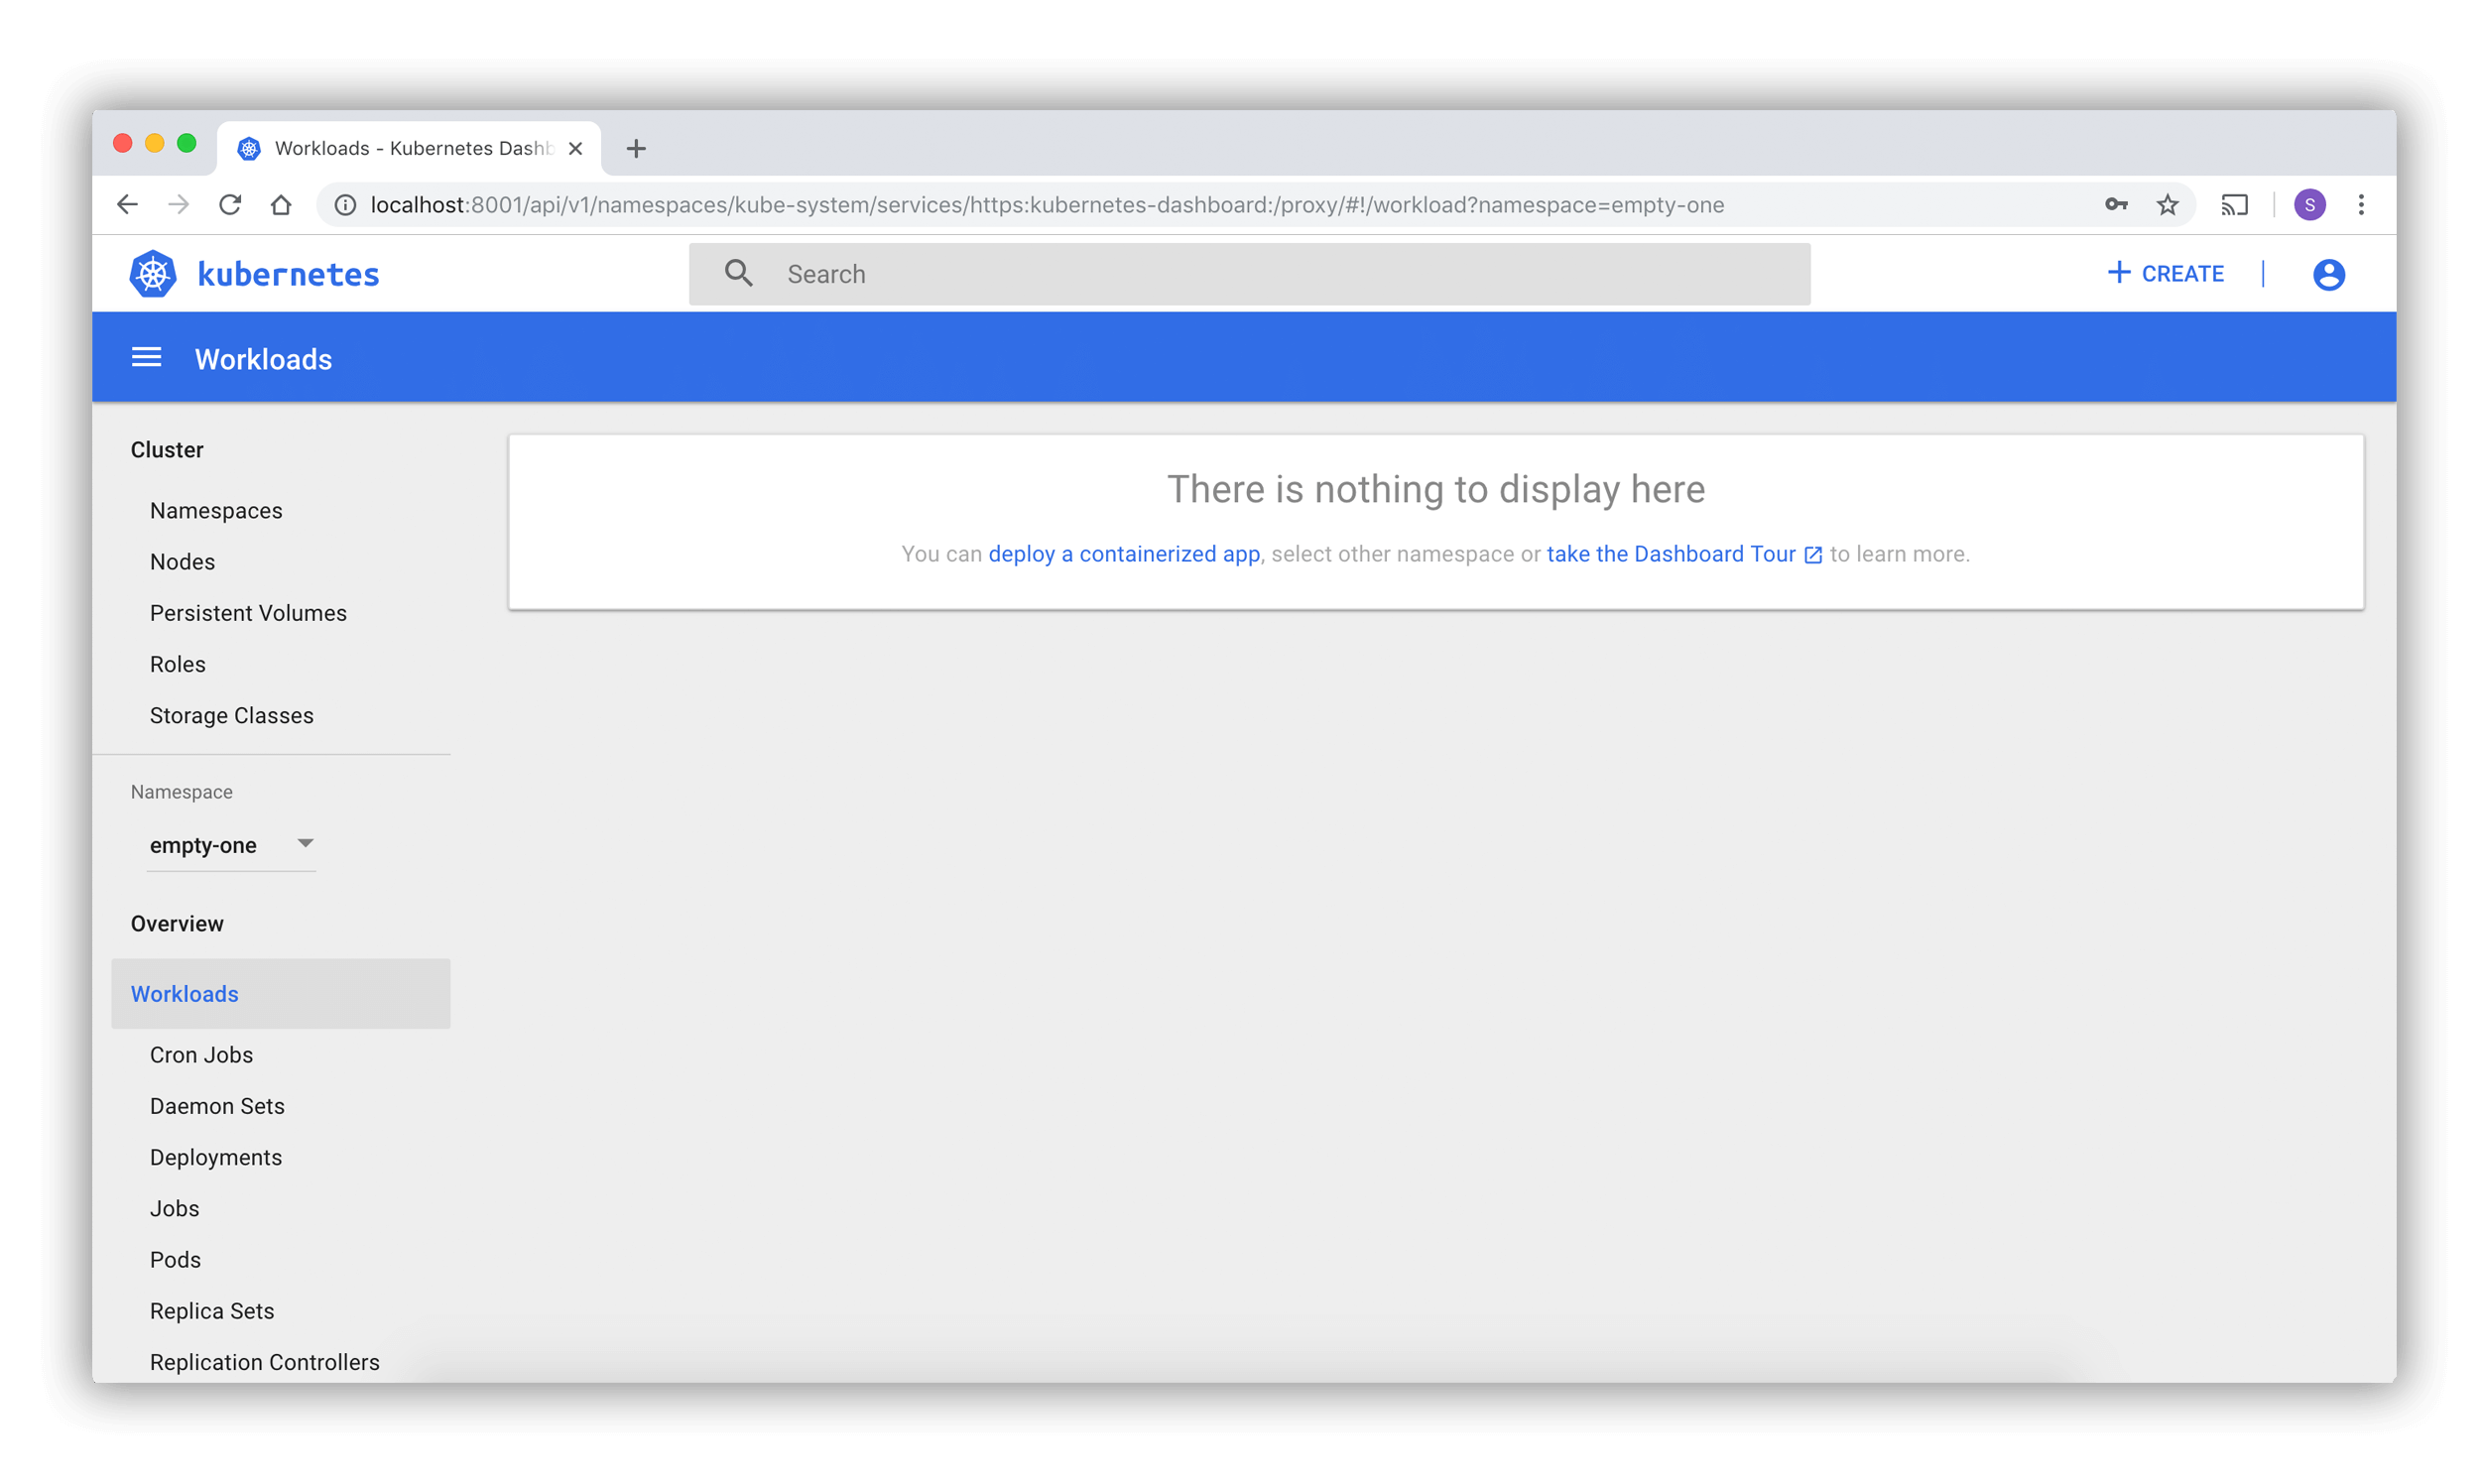Click the forward navigation arrow icon
Viewport: 2482px width, 1484px height.
[177, 203]
